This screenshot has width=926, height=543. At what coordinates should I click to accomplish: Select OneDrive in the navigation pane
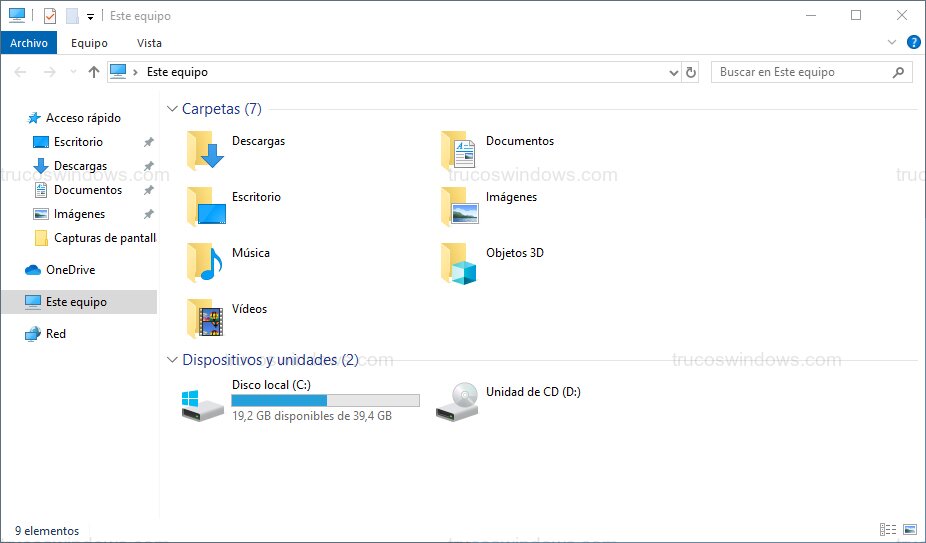(x=70, y=270)
